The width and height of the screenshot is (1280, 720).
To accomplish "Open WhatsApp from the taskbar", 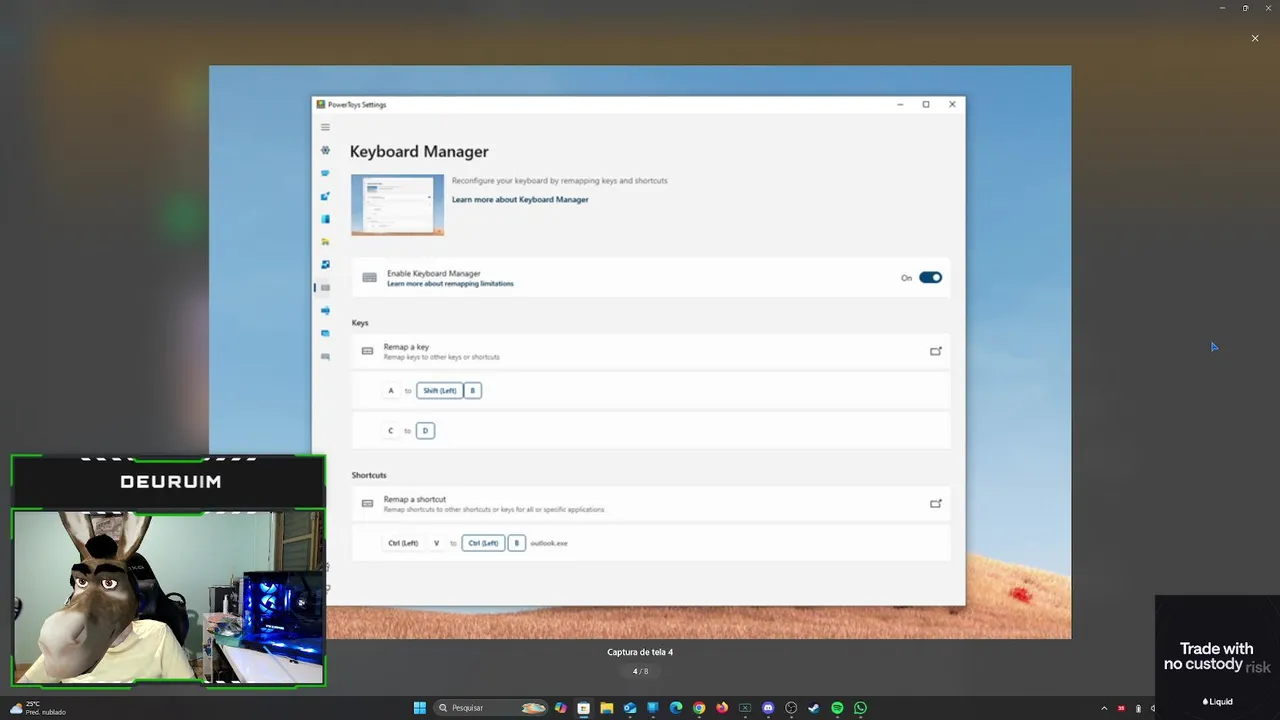I will pyautogui.click(x=860, y=708).
